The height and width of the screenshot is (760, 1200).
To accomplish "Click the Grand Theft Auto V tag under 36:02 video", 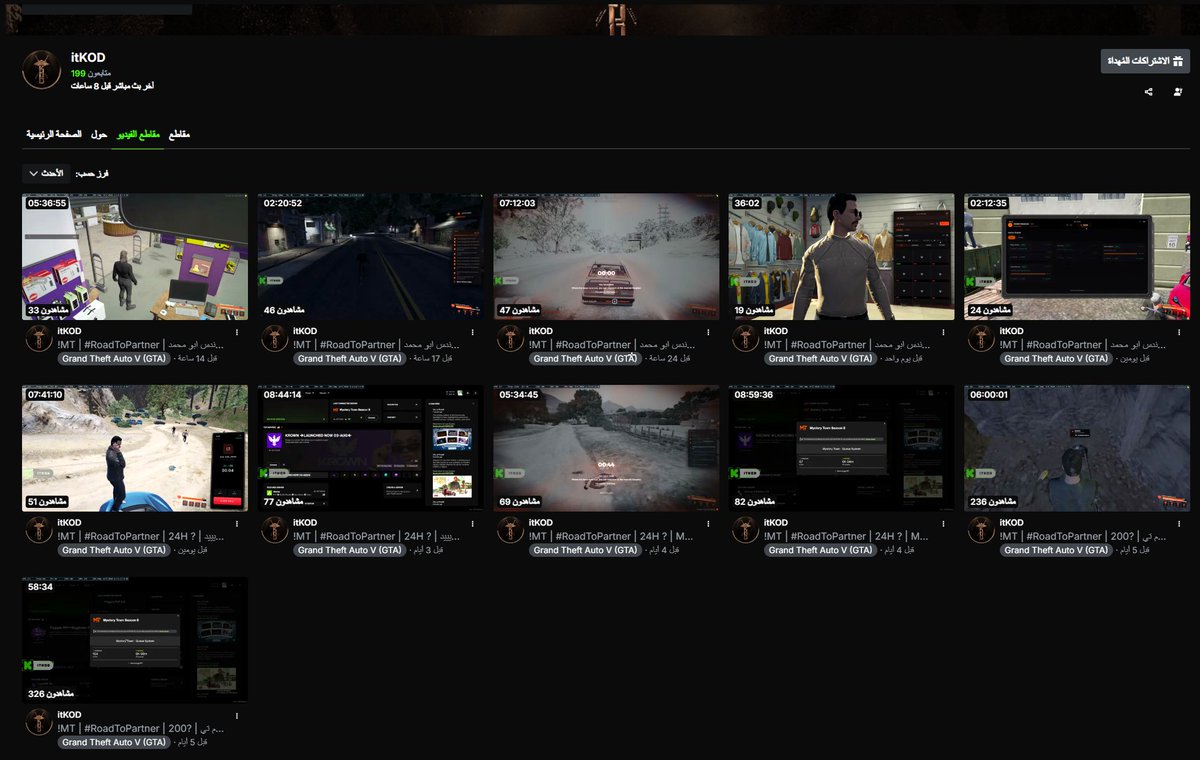I will [x=821, y=358].
